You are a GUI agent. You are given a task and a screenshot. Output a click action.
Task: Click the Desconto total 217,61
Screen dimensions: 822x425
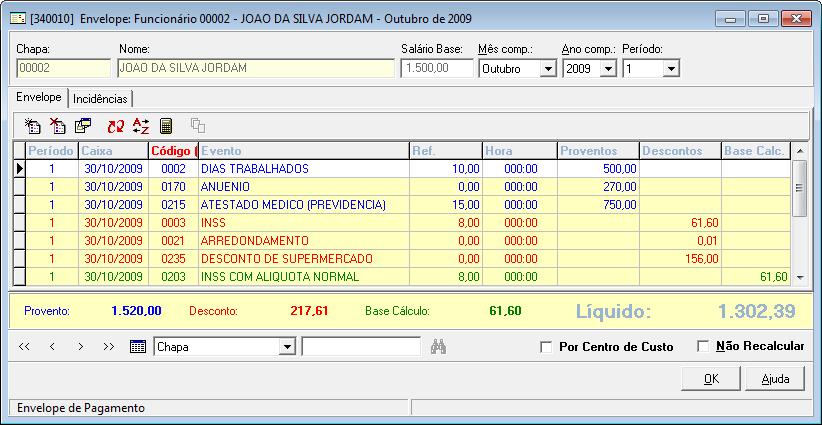click(x=309, y=311)
